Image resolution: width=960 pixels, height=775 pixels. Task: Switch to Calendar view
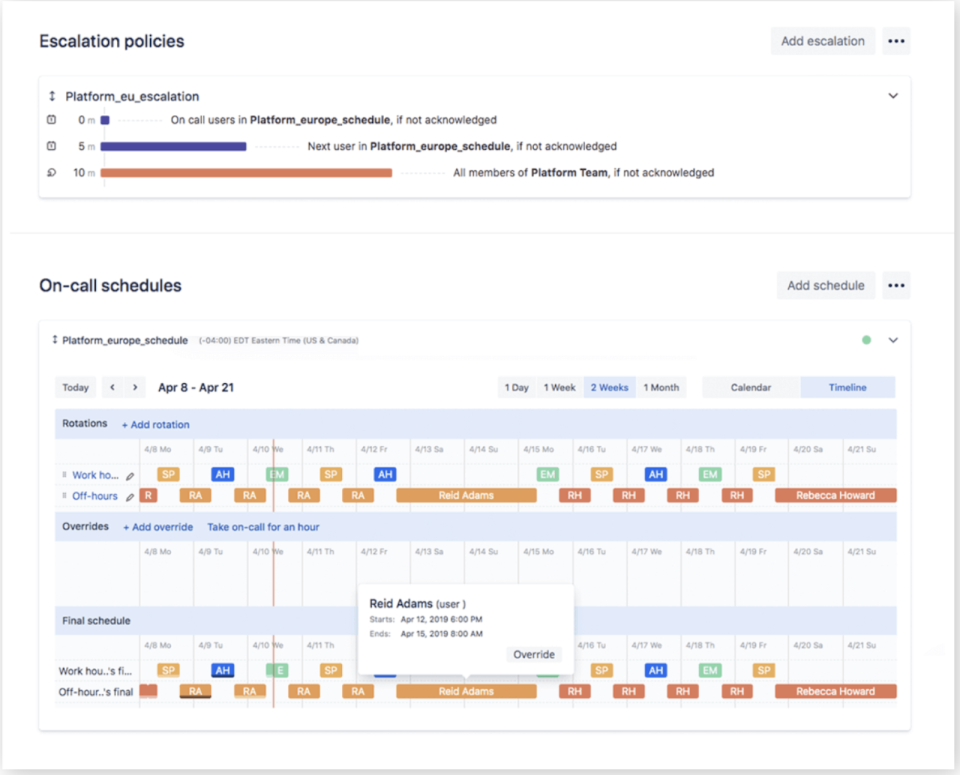click(x=751, y=387)
